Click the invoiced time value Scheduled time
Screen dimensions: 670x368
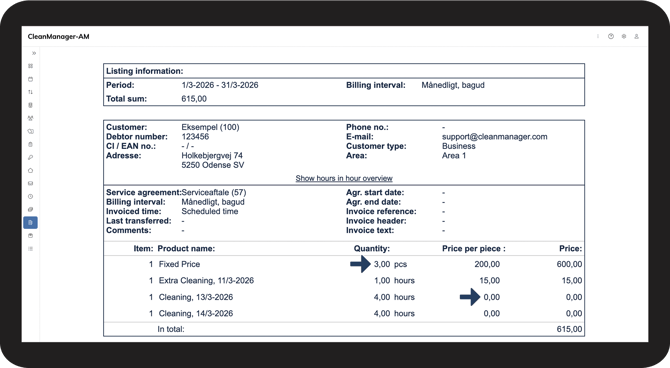[x=210, y=211]
